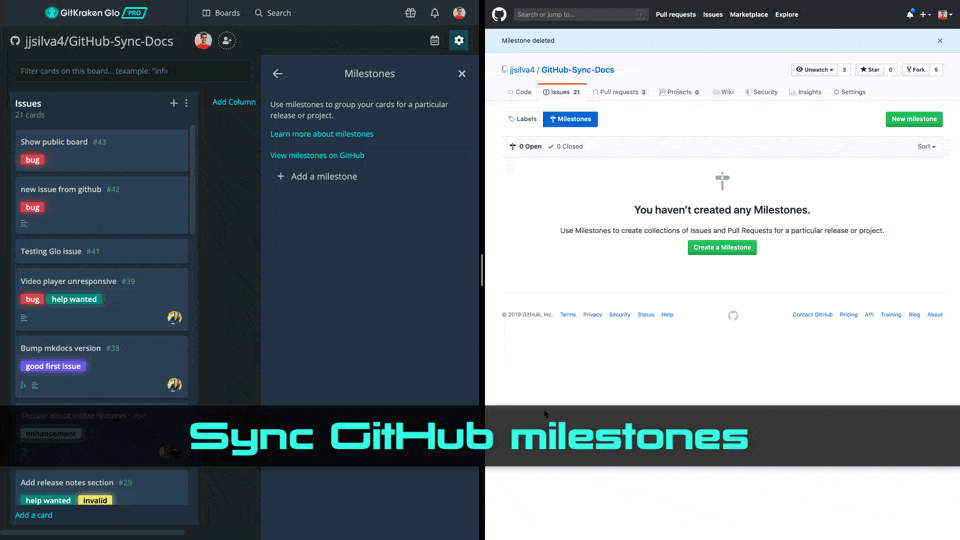Switch to the Projects tab

click(679, 92)
